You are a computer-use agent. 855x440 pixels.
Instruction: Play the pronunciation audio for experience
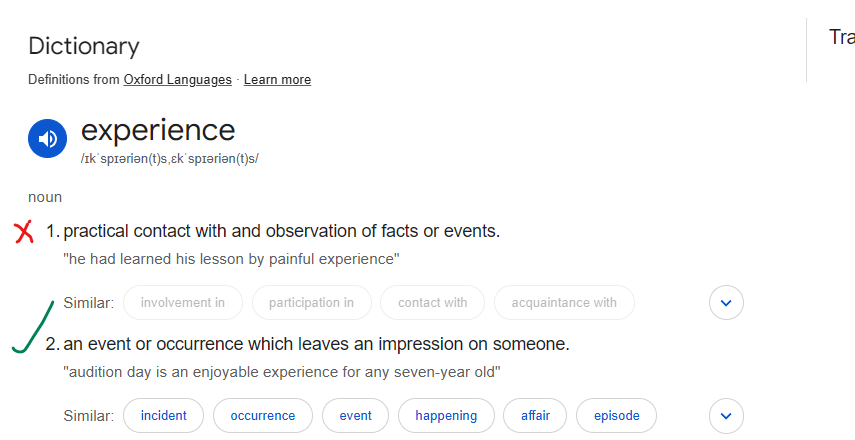pyautogui.click(x=47, y=139)
